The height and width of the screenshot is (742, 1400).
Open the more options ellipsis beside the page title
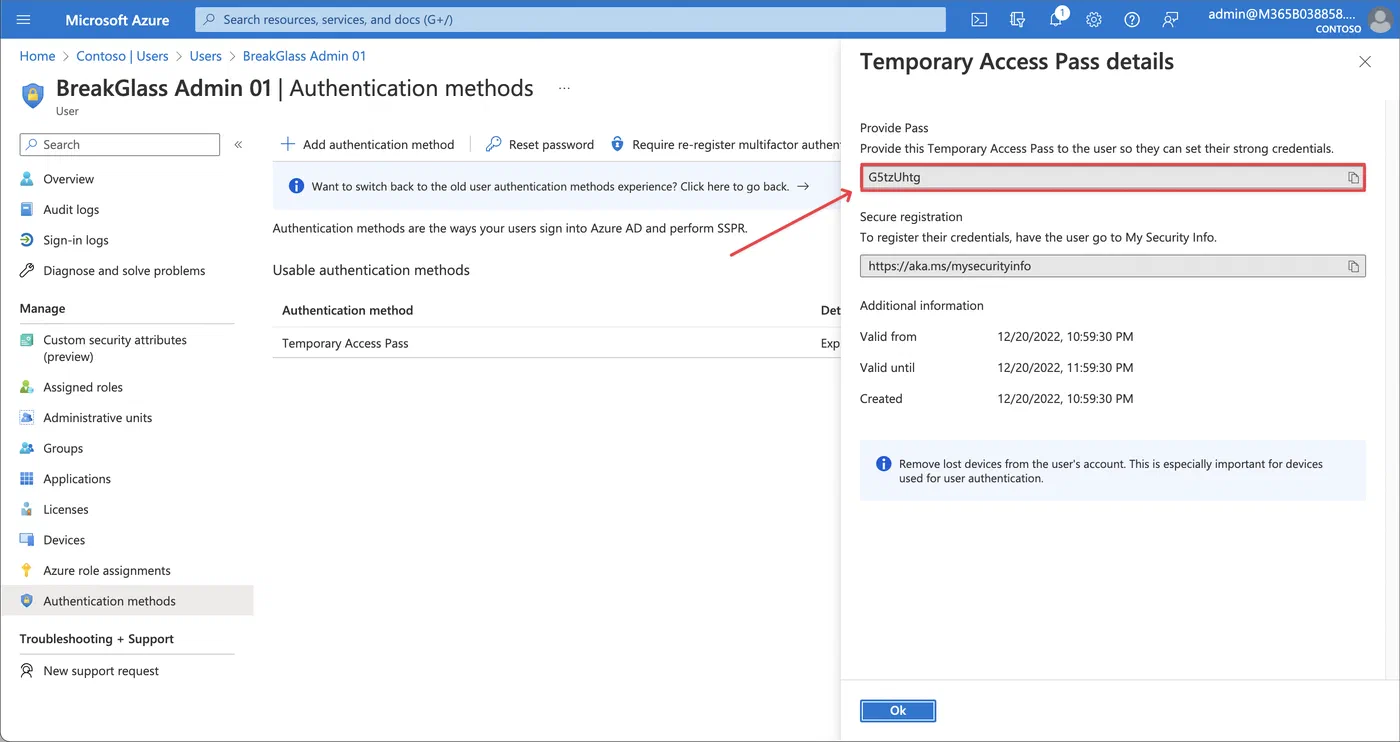tap(564, 88)
